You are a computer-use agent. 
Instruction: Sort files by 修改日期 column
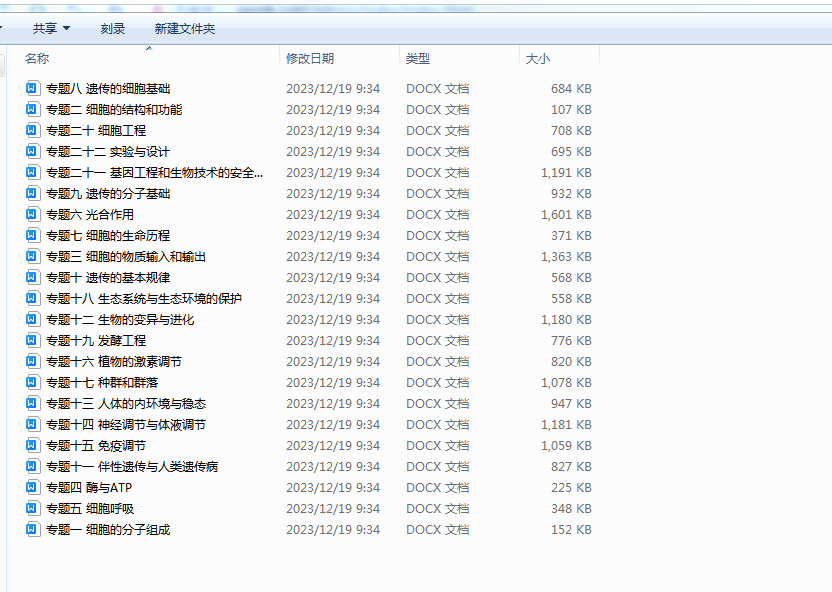tap(310, 59)
